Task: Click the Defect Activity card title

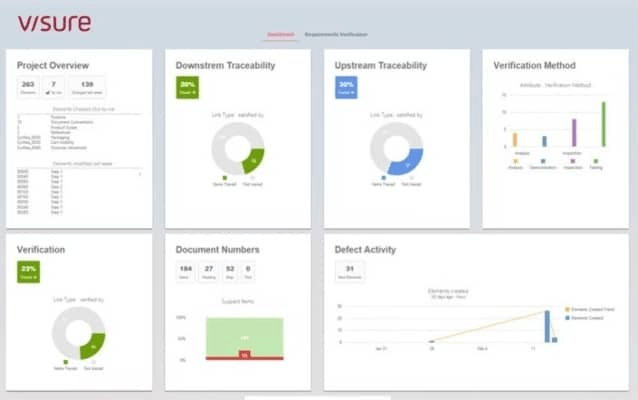Action: [365, 250]
